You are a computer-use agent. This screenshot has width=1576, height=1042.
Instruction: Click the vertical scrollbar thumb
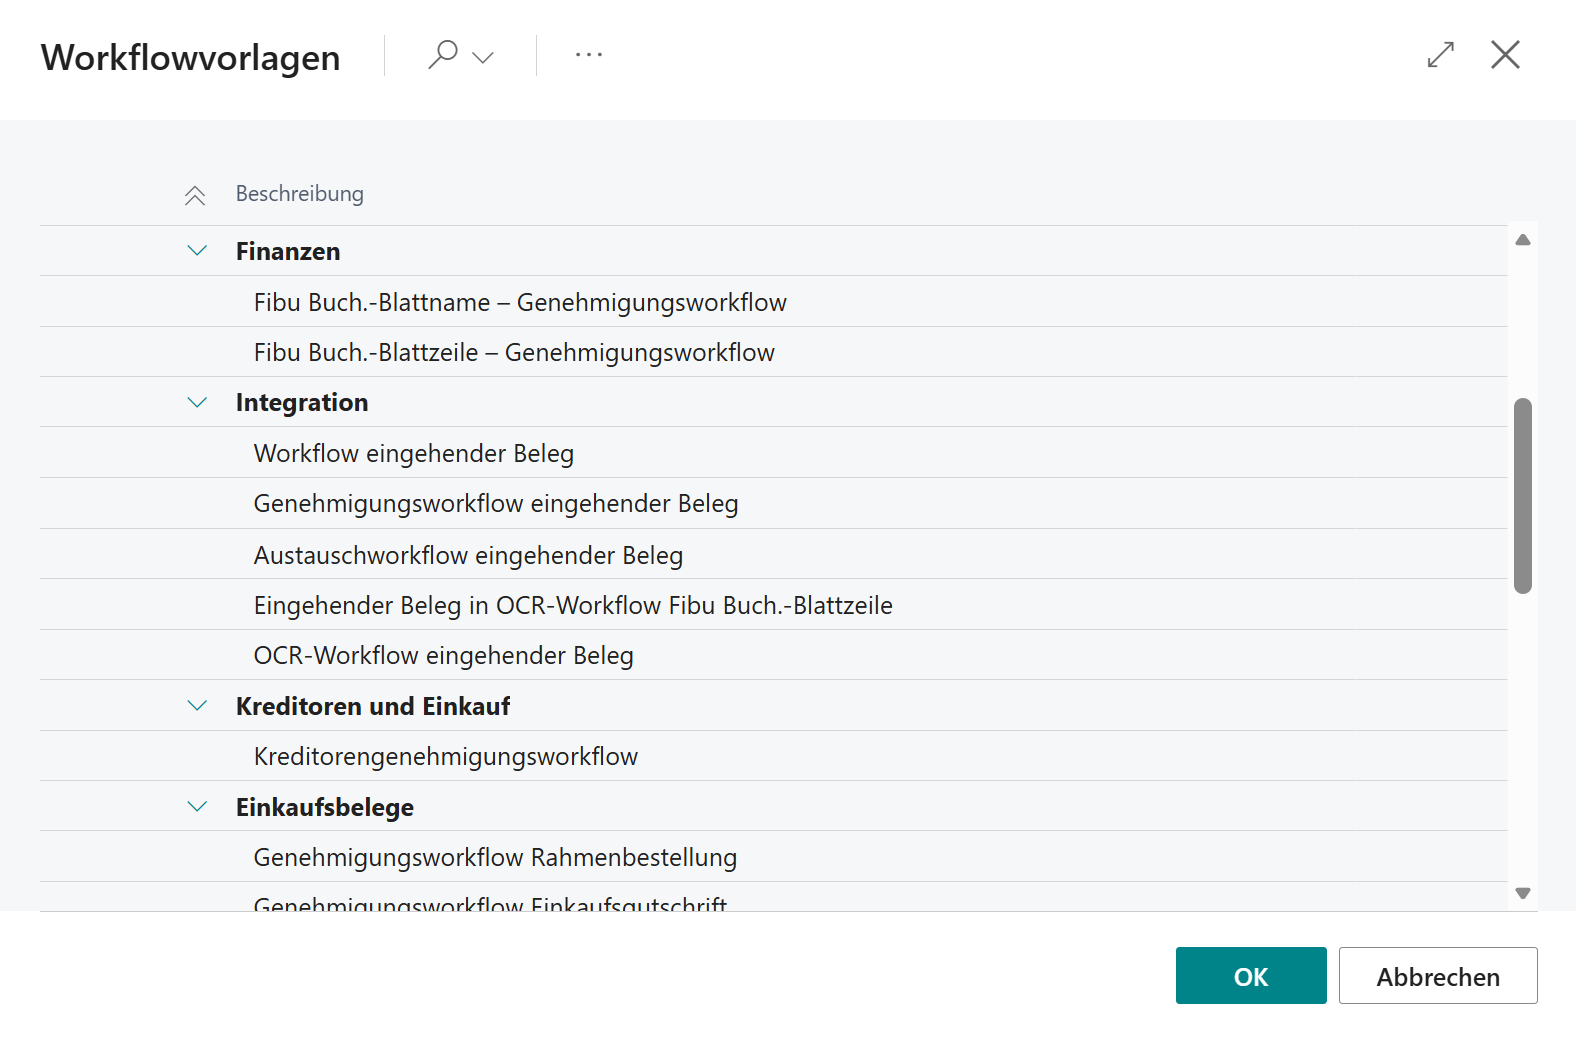click(x=1523, y=496)
